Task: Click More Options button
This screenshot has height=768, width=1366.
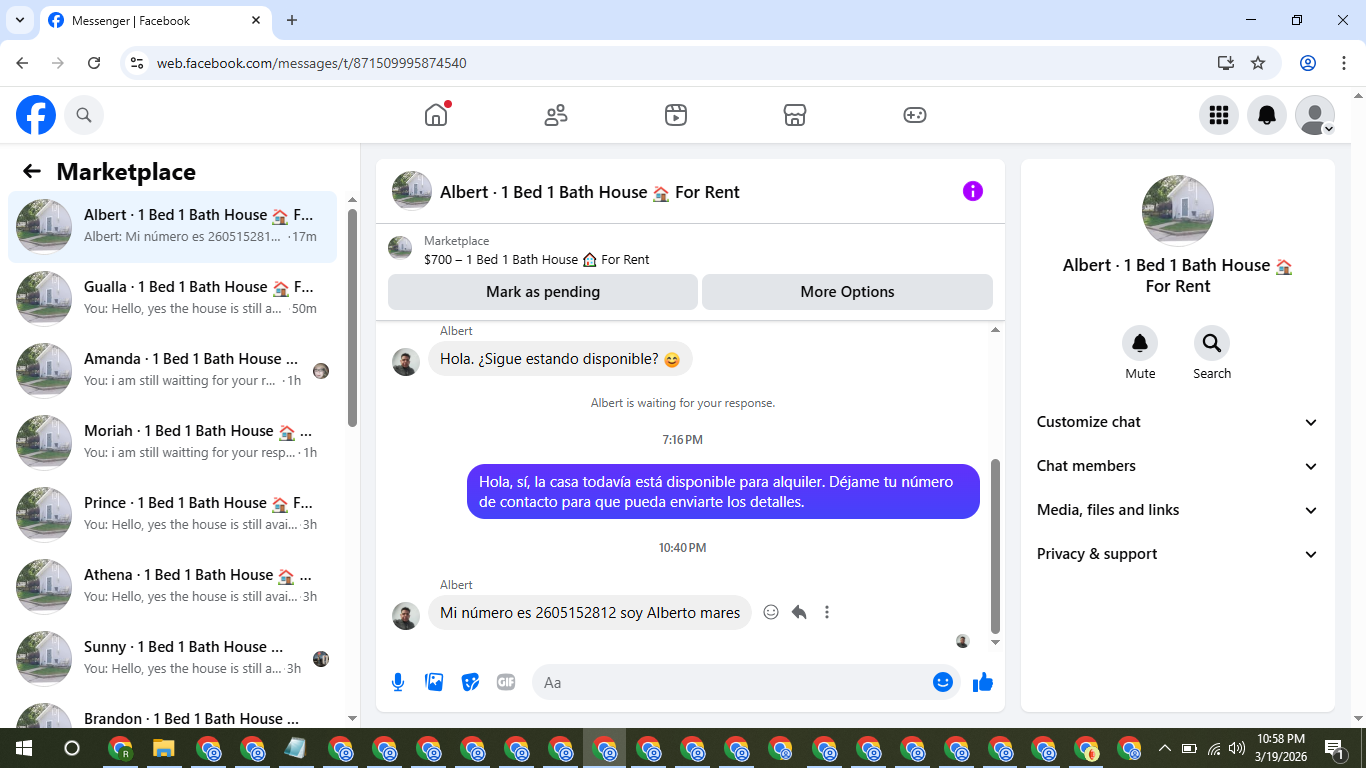Action: (x=847, y=292)
